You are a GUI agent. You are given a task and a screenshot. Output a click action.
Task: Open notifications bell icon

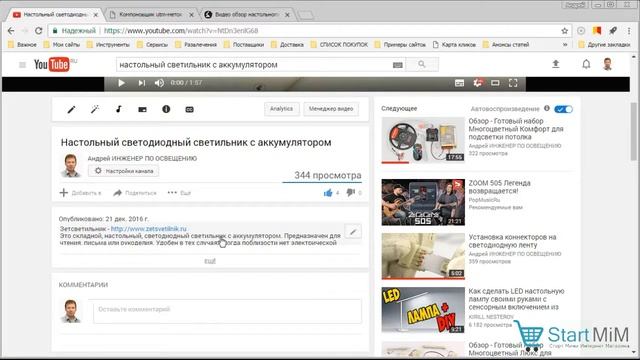point(586,64)
